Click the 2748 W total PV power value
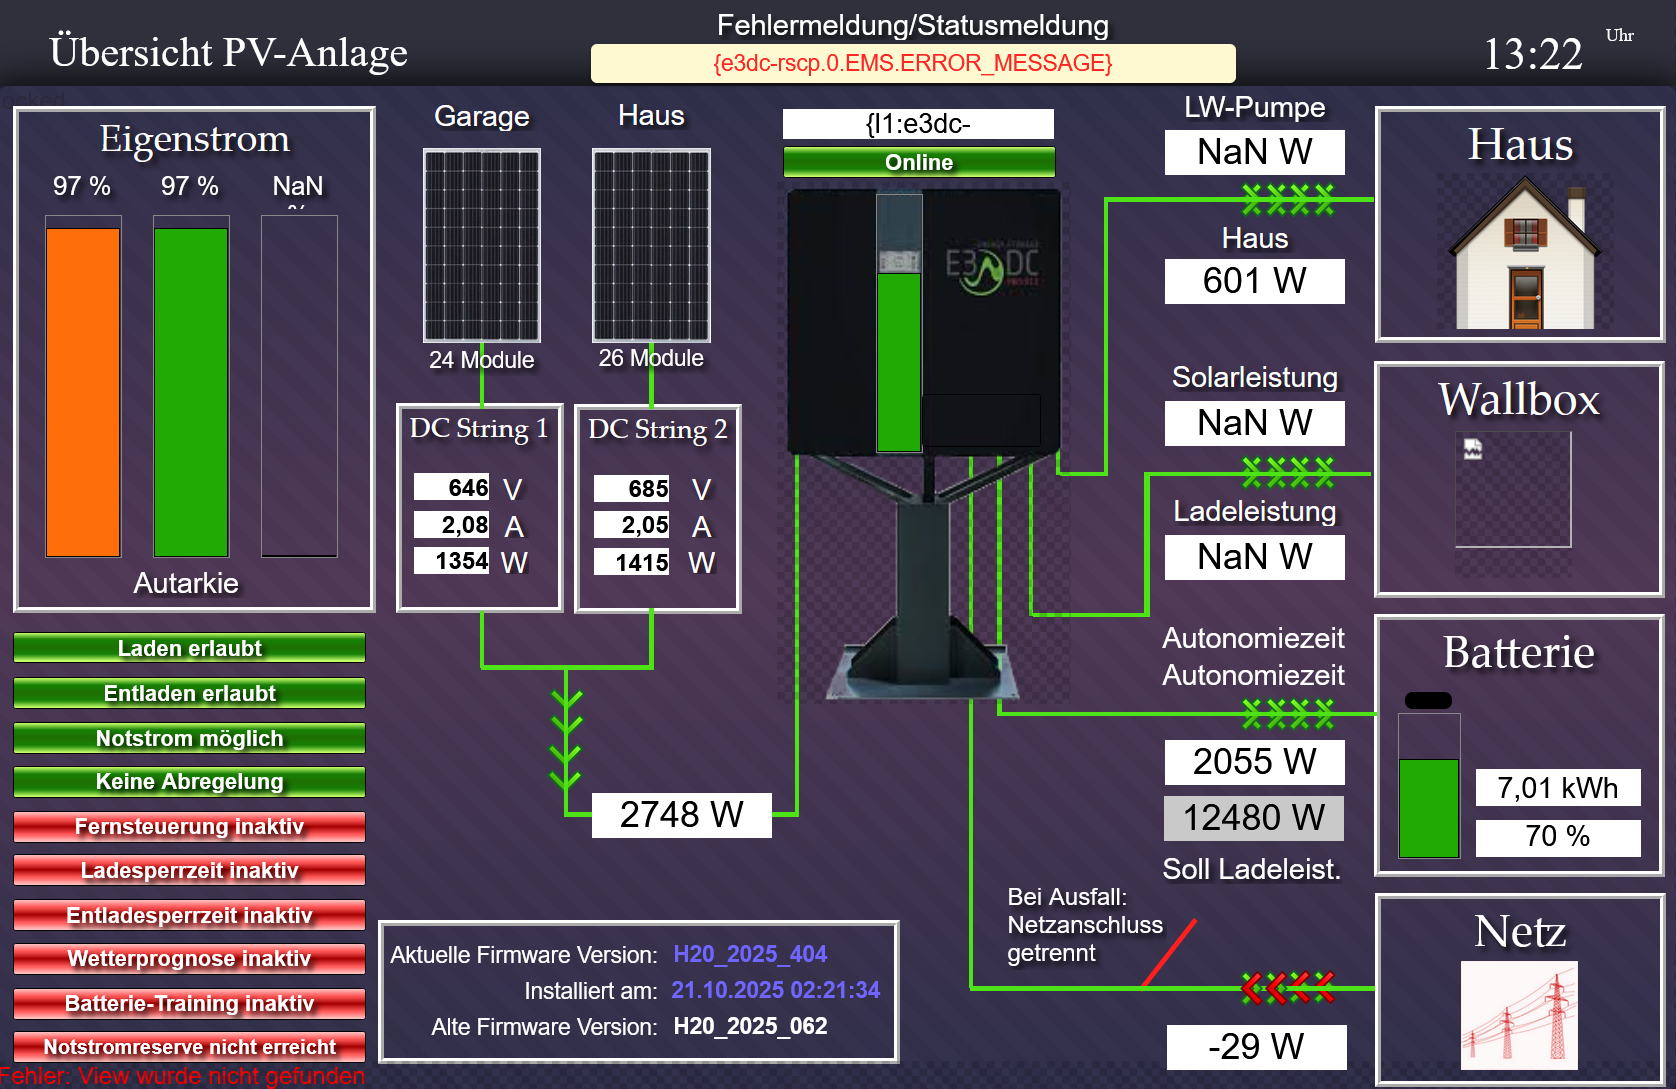Screen dimensions: 1676x1089 pos(682,815)
